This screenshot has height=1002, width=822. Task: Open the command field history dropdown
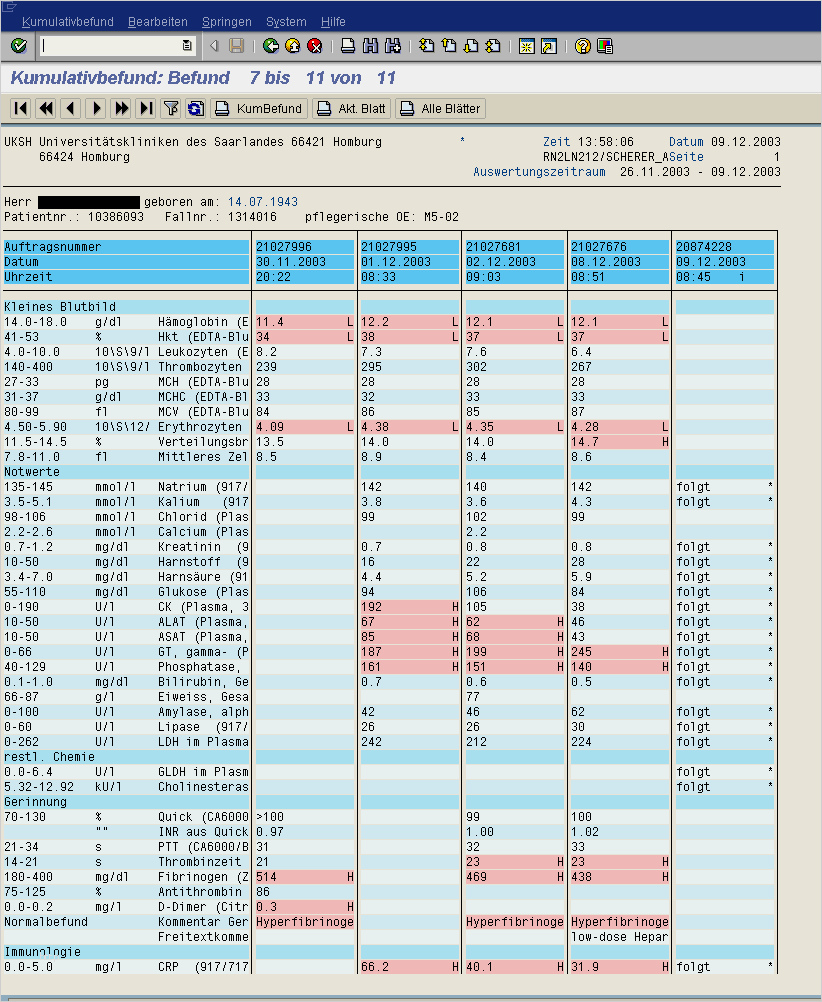187,45
